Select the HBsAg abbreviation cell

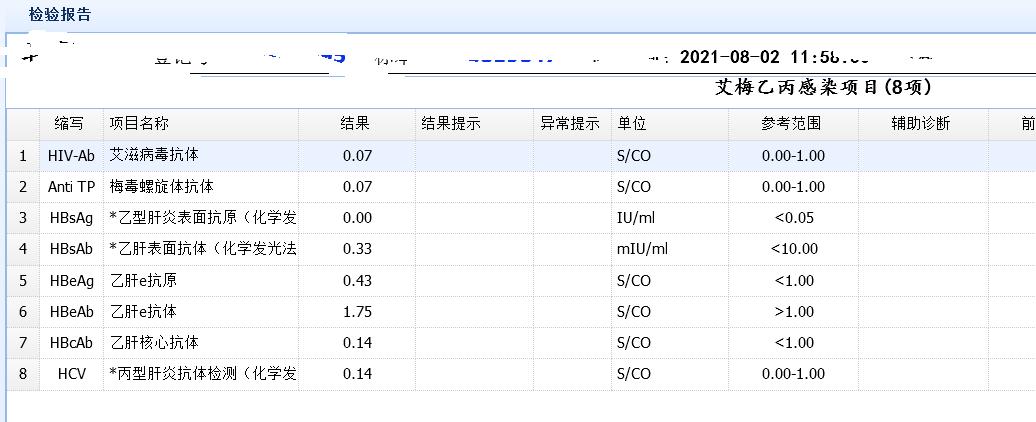71,218
